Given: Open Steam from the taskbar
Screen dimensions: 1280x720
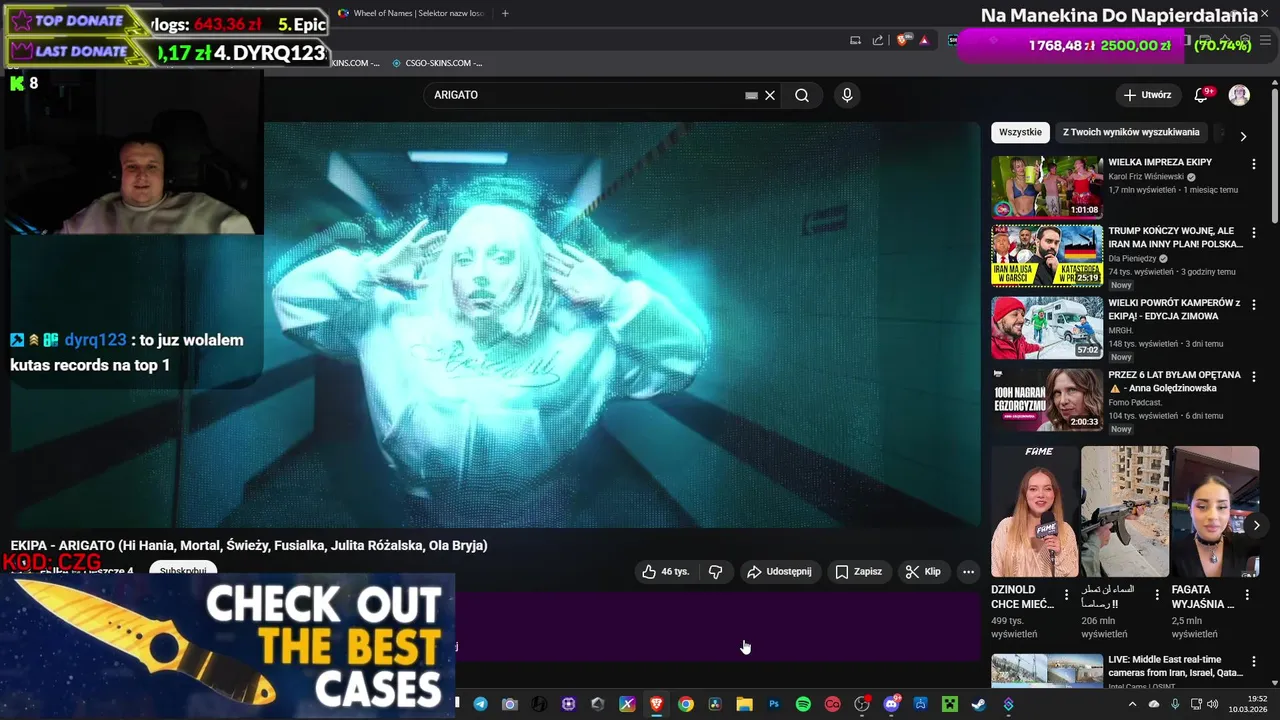Looking at the screenshot, I should pos(978,704).
